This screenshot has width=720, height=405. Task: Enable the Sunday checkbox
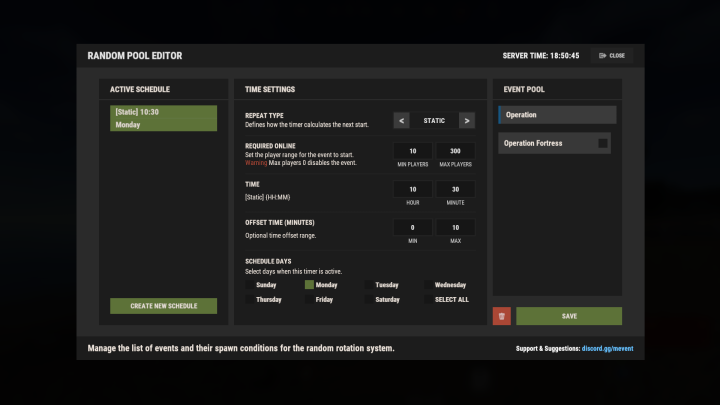pyautogui.click(x=249, y=285)
